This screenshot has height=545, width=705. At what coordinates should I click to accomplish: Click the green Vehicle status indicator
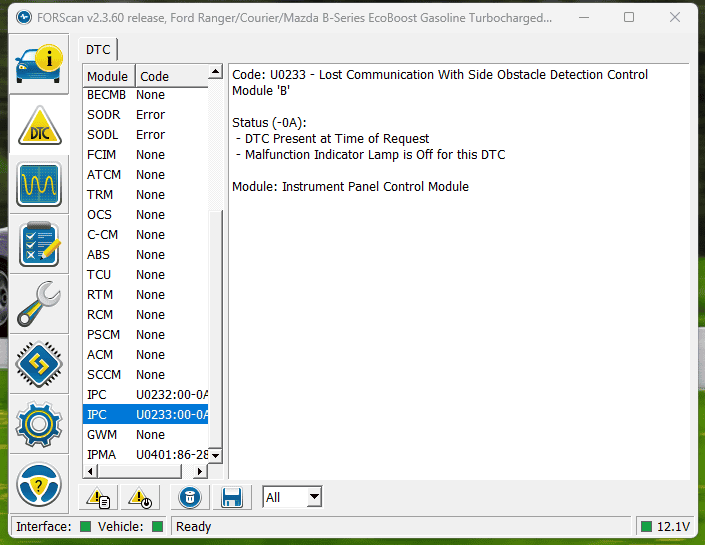pos(157,526)
